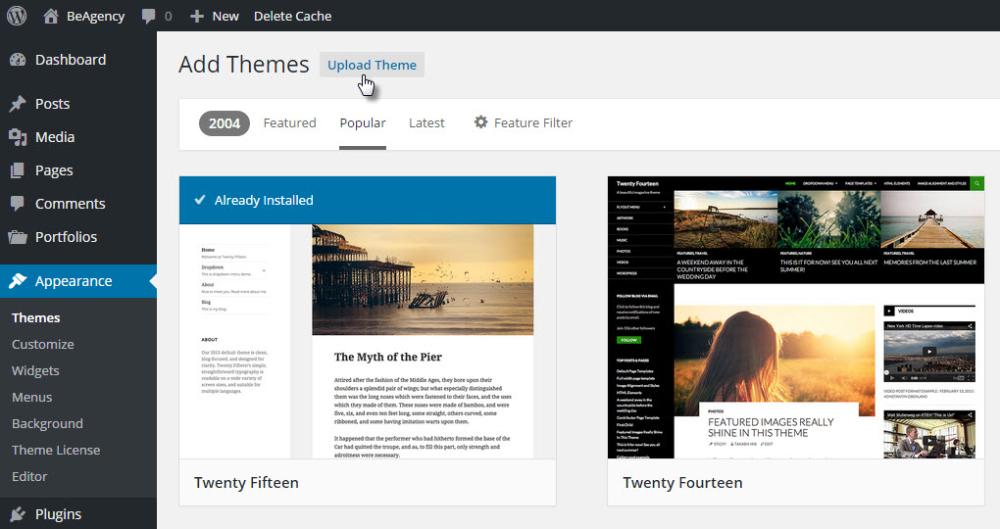Open the New content menu
1000x529 pixels.
click(x=225, y=17)
